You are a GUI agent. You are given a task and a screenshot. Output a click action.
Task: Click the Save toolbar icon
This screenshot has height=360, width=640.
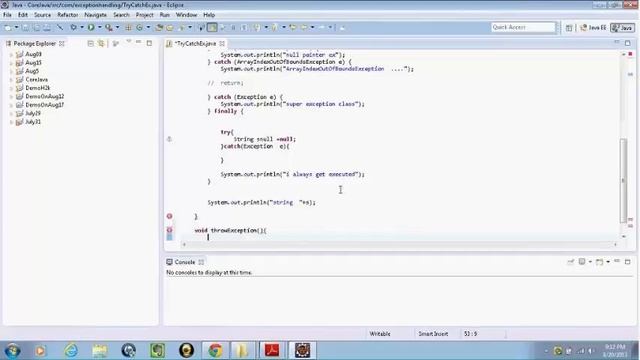[x=25, y=27]
